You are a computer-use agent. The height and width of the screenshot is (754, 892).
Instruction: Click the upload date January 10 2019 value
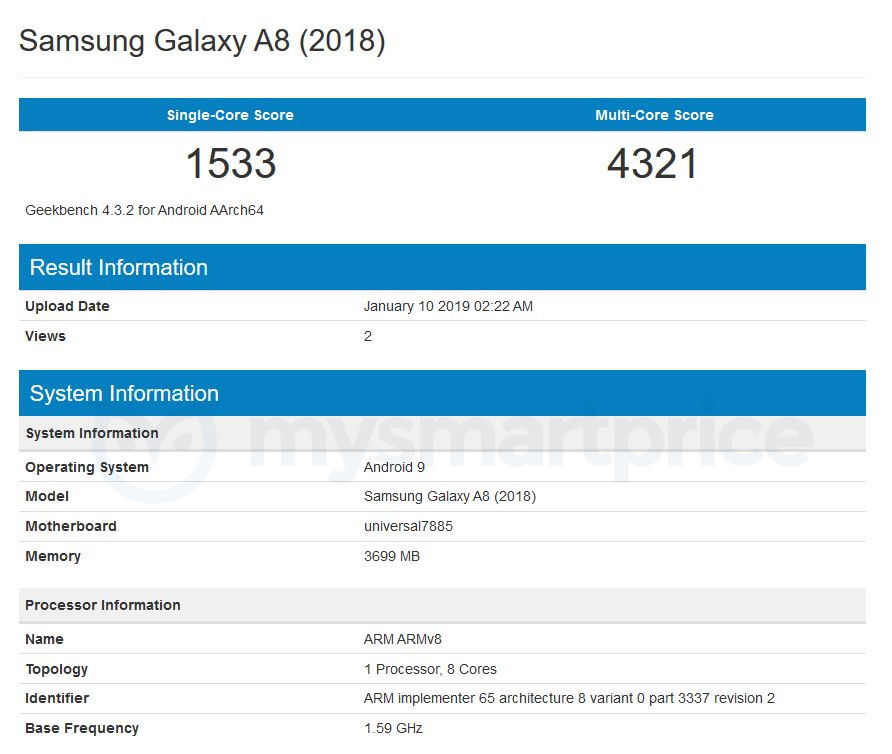click(448, 306)
